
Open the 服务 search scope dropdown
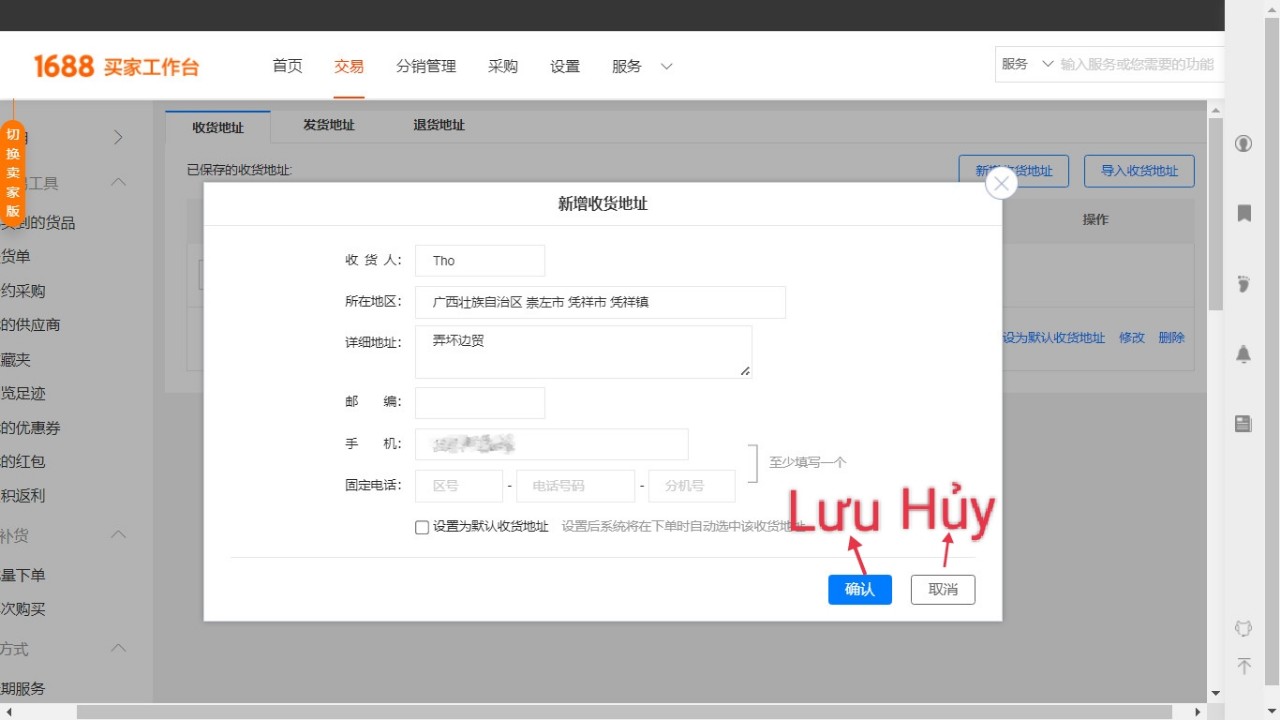tap(1027, 64)
